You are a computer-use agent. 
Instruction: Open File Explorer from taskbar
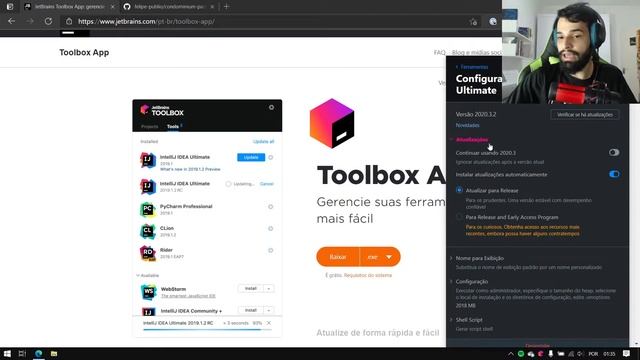pos(54,354)
